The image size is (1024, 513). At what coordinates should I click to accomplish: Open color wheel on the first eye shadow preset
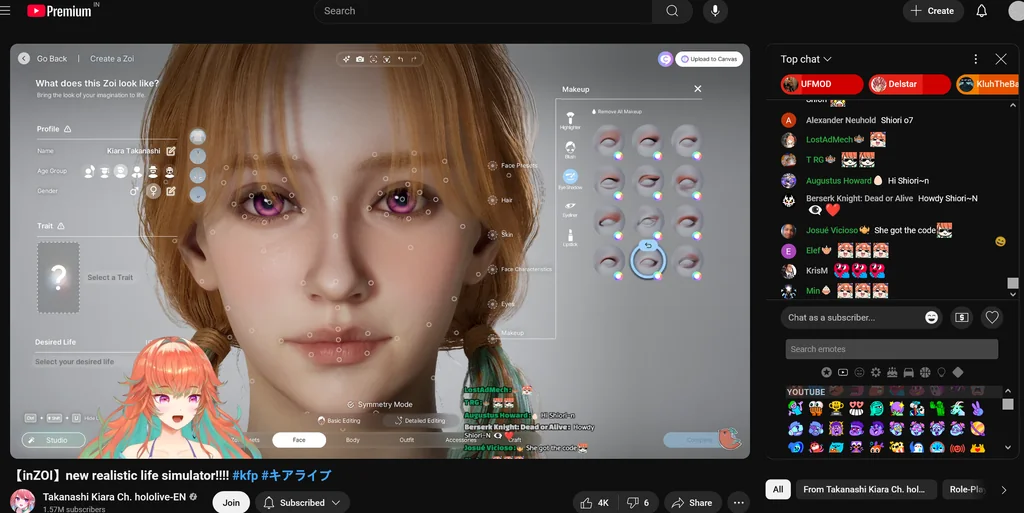[618, 156]
